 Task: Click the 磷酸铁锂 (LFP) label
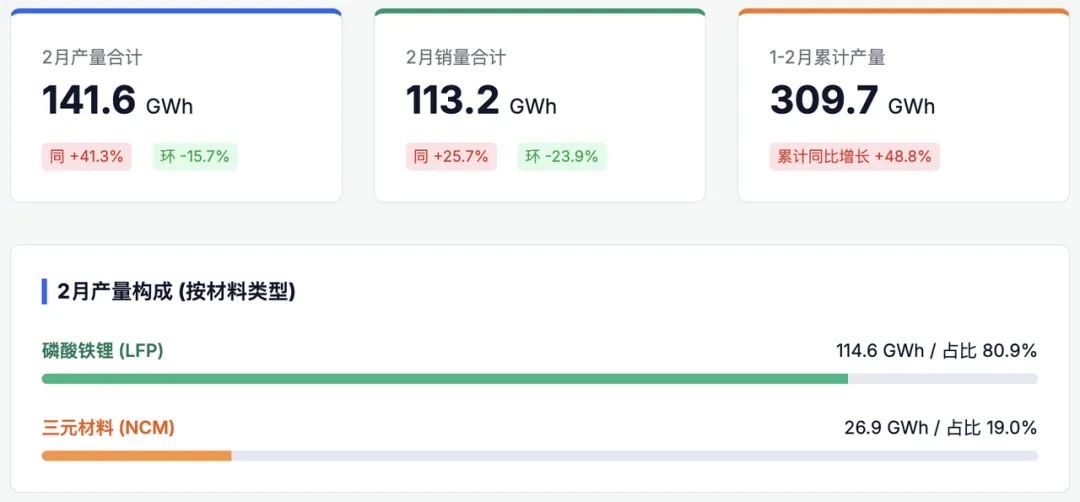coord(102,351)
